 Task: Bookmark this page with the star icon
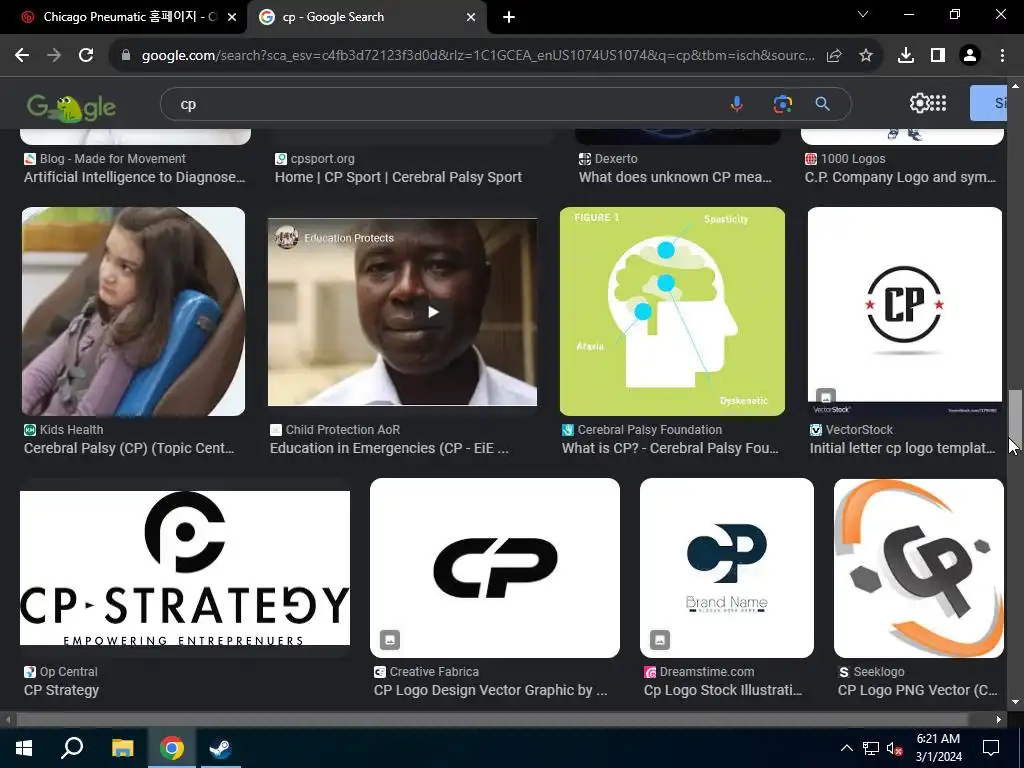click(x=866, y=56)
